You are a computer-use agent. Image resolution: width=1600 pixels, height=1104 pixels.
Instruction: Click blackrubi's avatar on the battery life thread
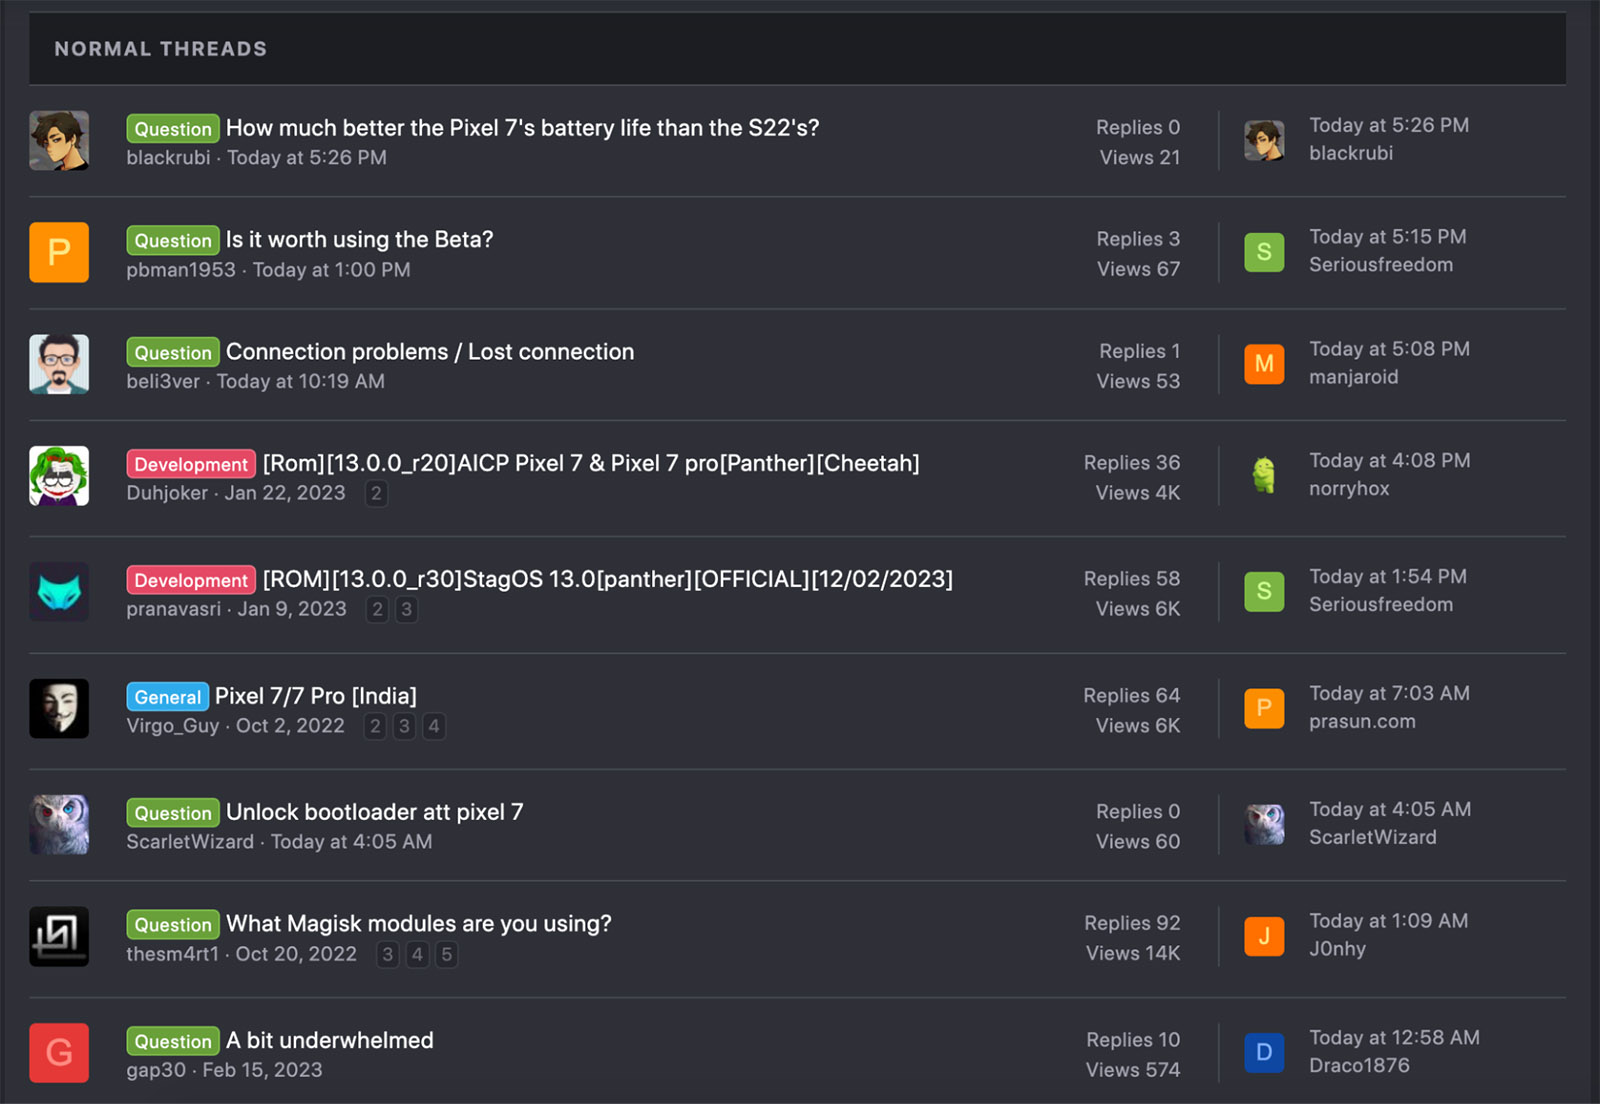tap(59, 140)
